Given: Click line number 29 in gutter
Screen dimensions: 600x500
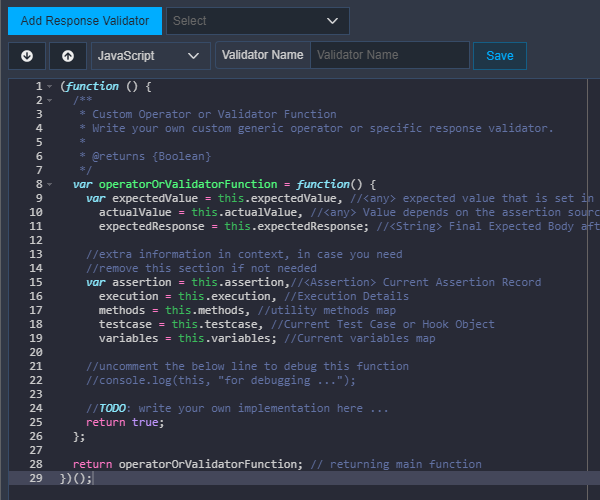Looking at the screenshot, I should [x=36, y=478].
